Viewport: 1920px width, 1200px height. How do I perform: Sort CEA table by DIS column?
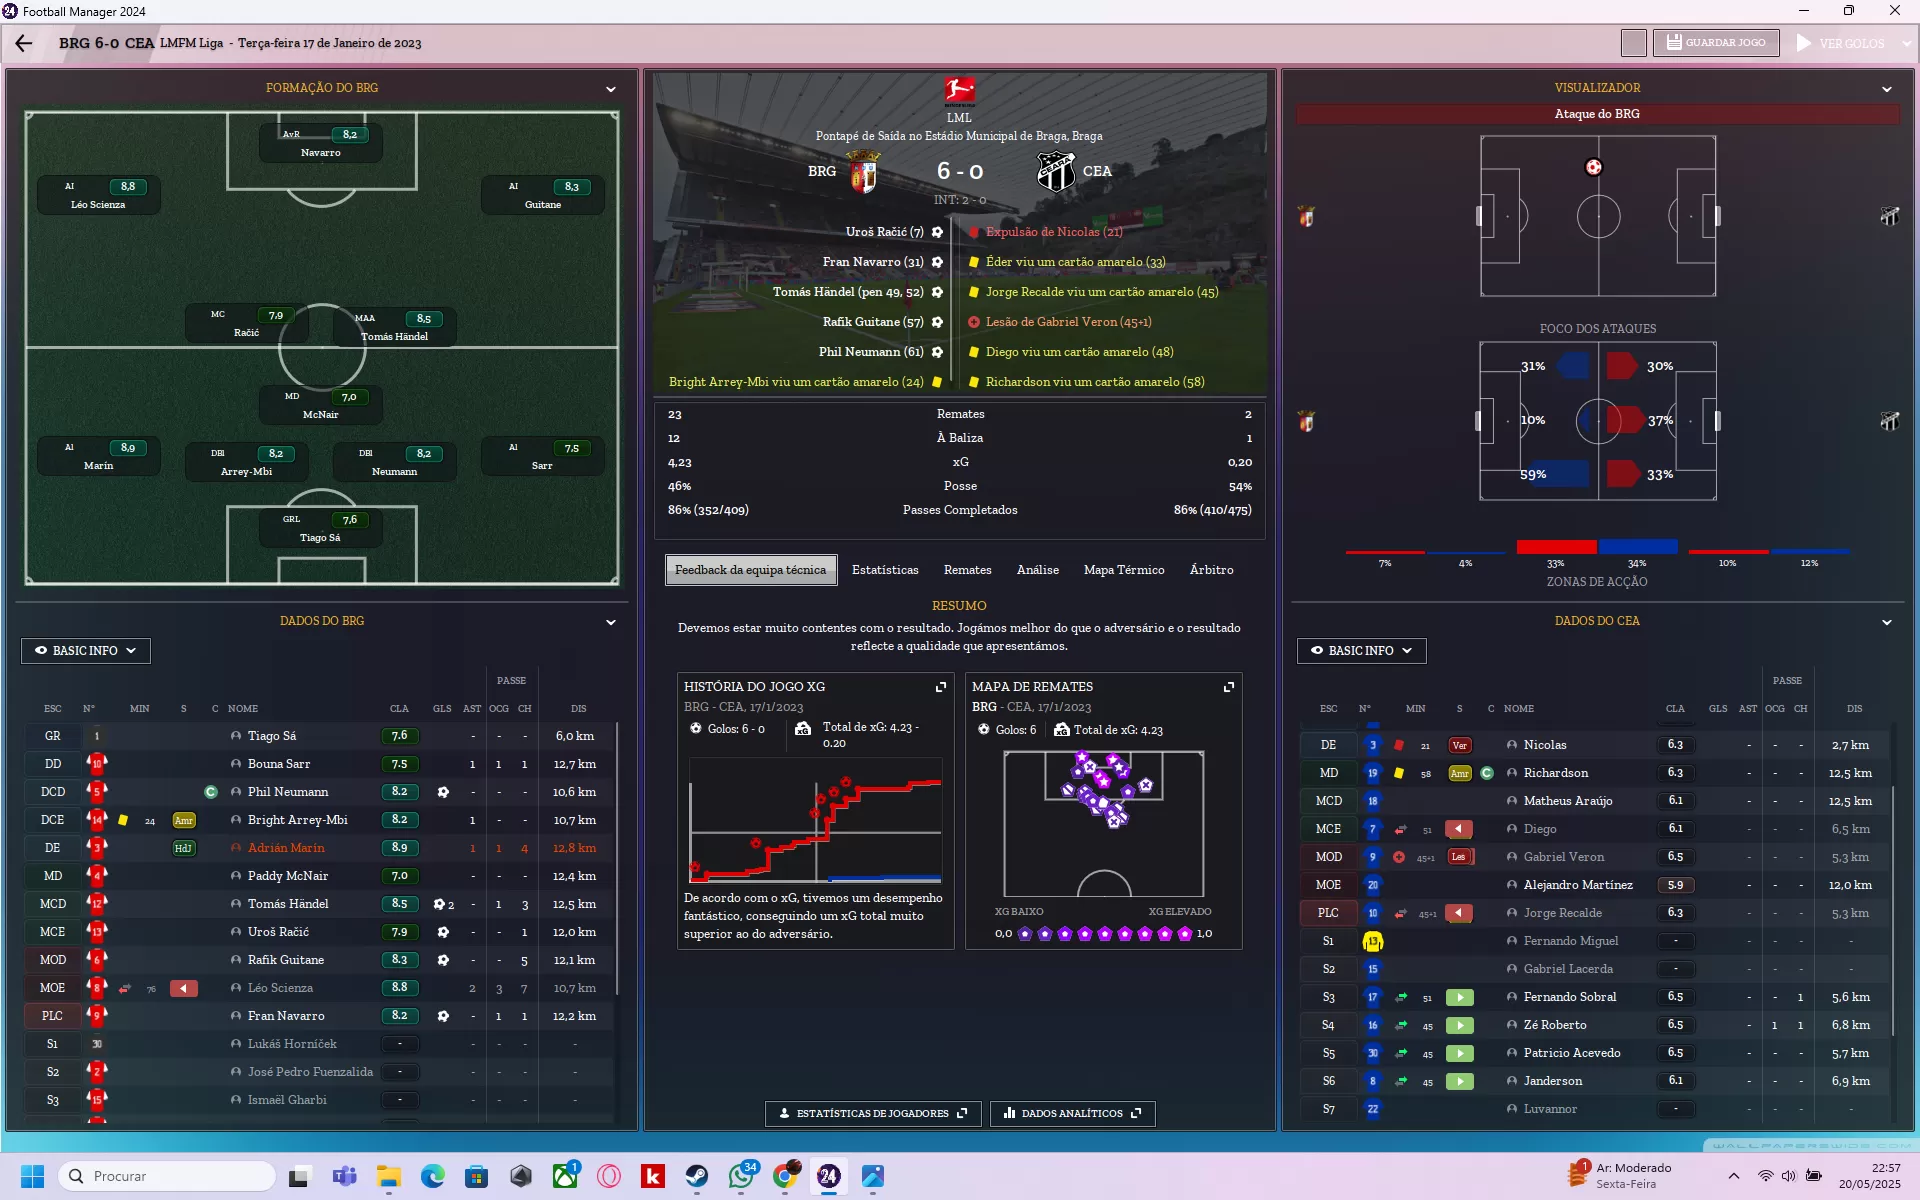click(x=1854, y=709)
